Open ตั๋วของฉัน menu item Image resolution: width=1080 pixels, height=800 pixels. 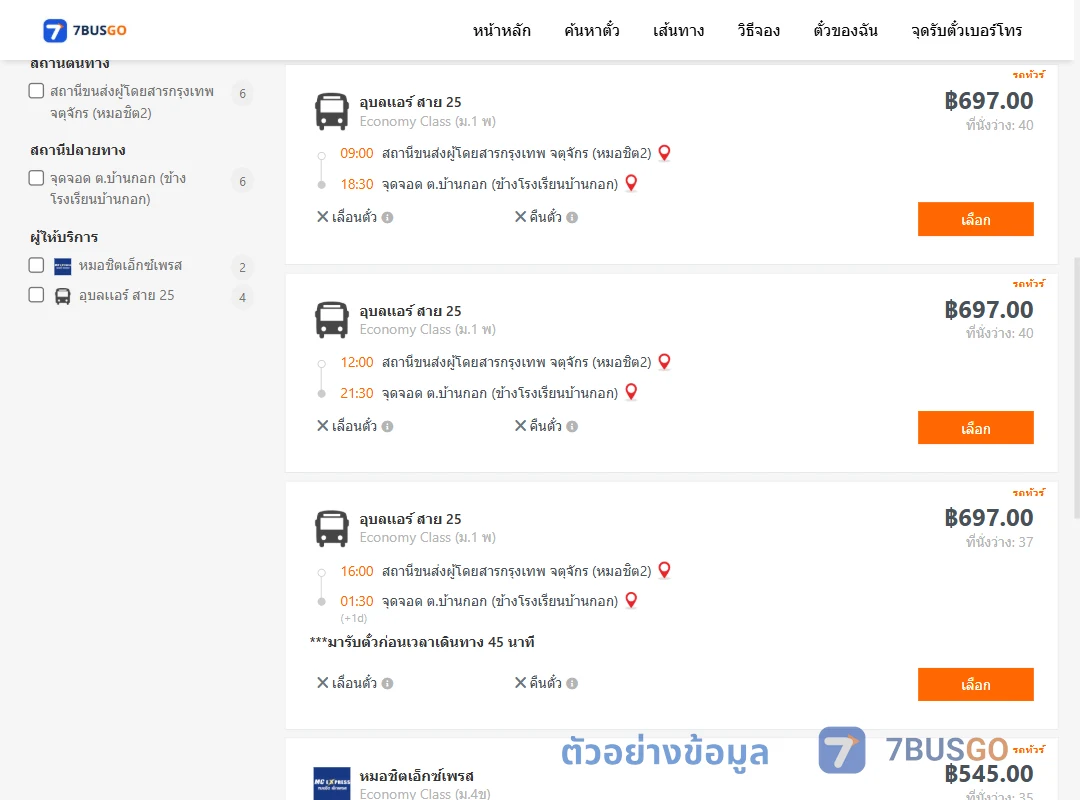point(845,31)
